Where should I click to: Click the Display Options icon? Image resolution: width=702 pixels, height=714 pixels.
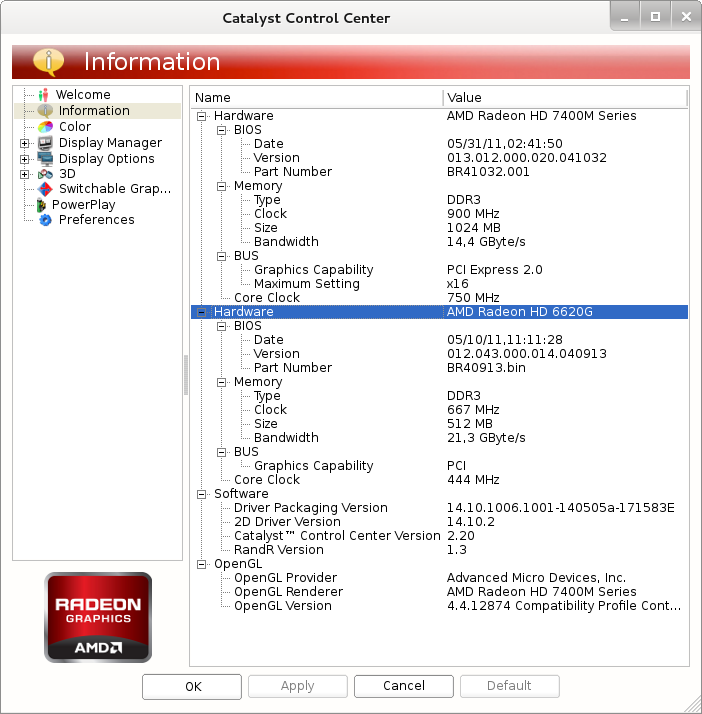point(45,159)
